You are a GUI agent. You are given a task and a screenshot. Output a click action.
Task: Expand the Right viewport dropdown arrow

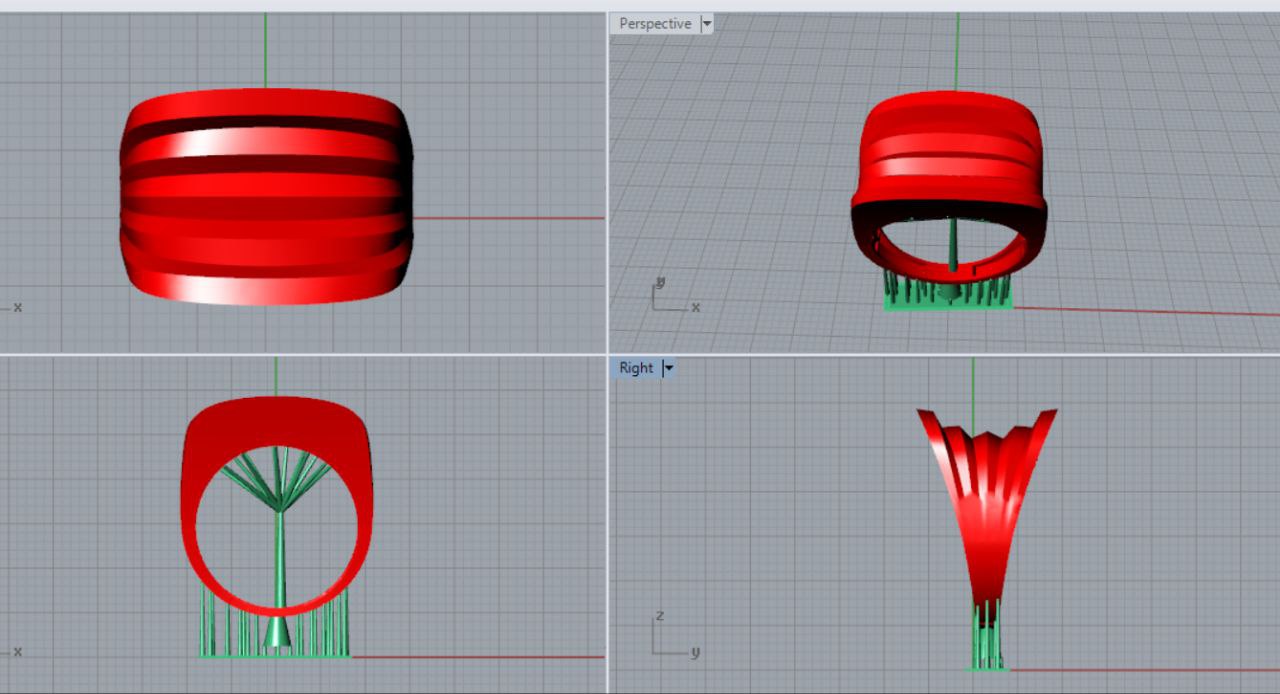(669, 368)
